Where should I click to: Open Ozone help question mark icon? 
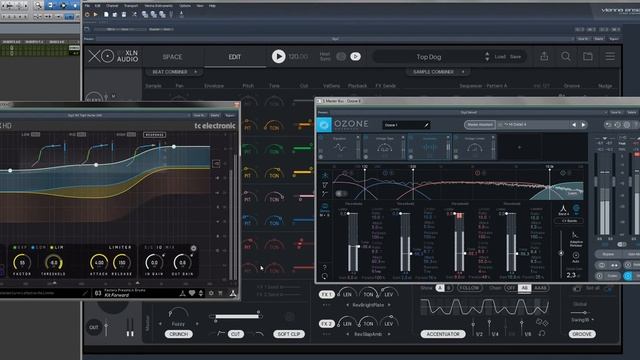(x=324, y=267)
